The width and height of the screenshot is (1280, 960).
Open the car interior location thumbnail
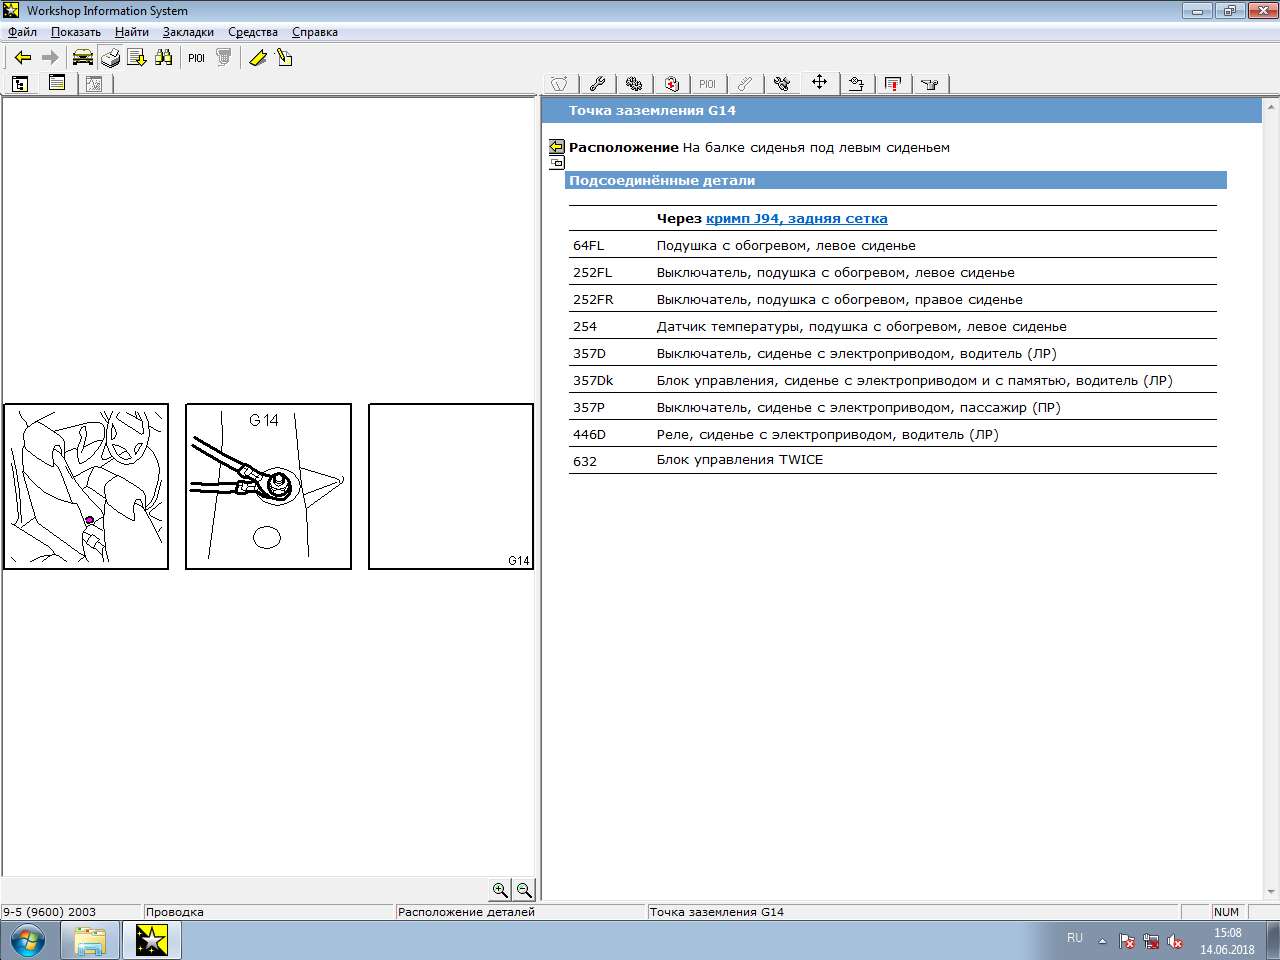coord(86,486)
